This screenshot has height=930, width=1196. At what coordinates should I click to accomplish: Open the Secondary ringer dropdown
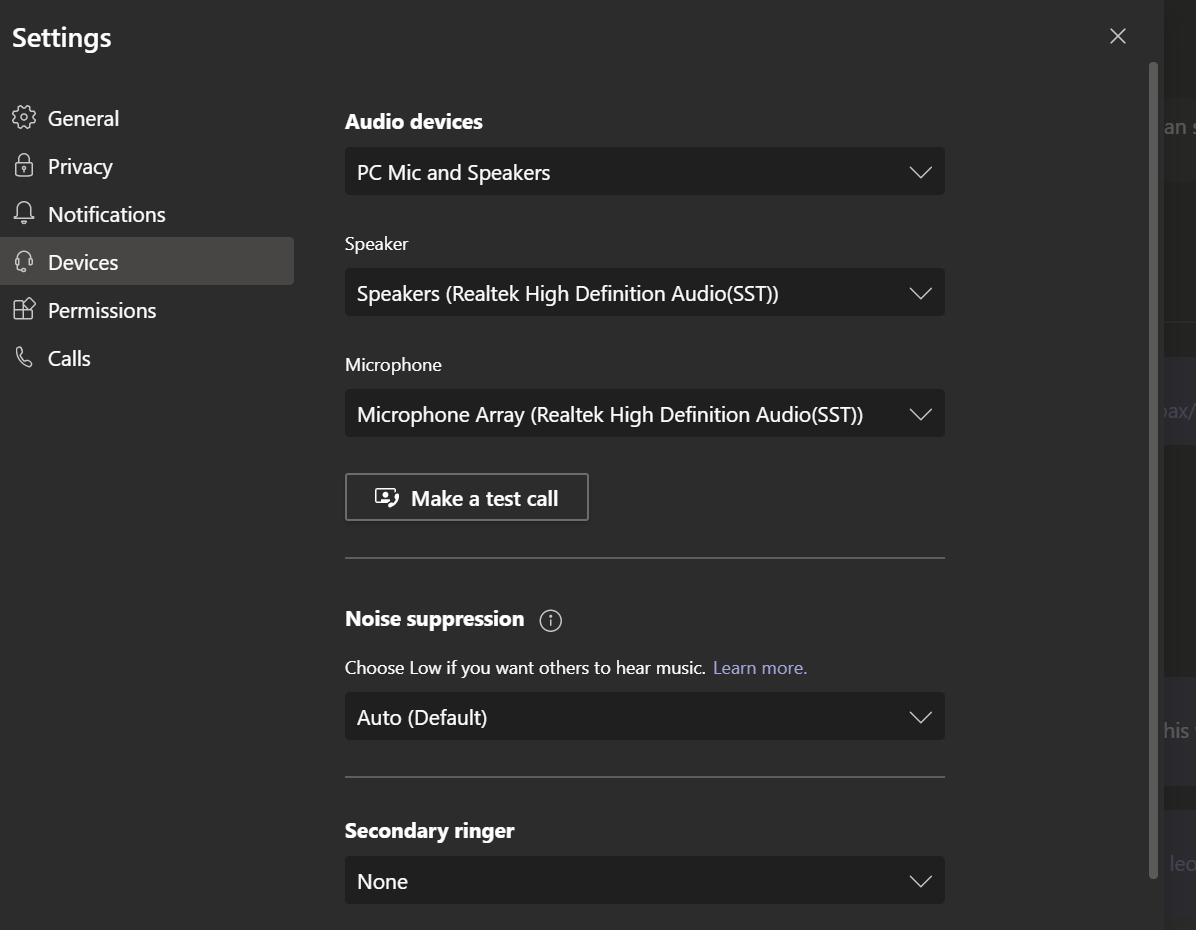[644, 881]
